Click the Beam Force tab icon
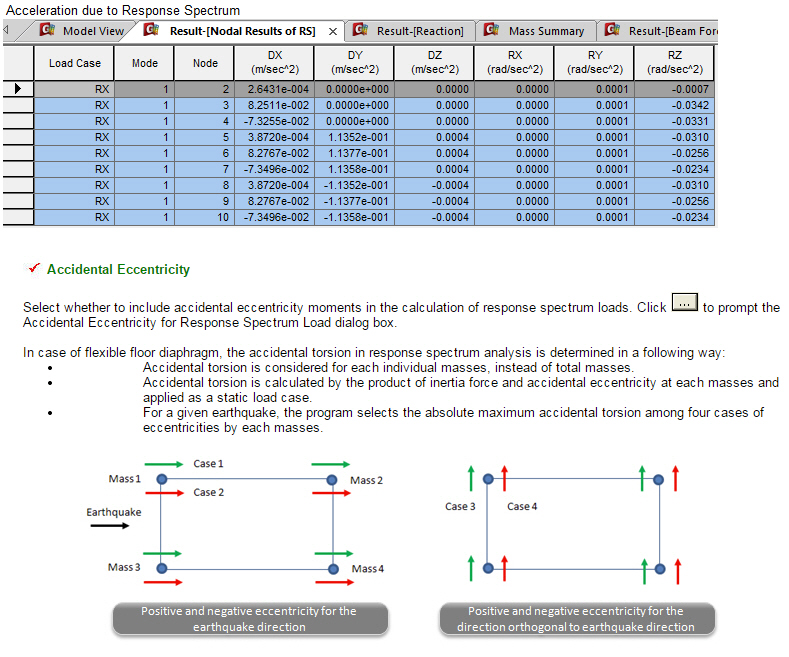Screen dimensions: 789x657 click(x=612, y=31)
